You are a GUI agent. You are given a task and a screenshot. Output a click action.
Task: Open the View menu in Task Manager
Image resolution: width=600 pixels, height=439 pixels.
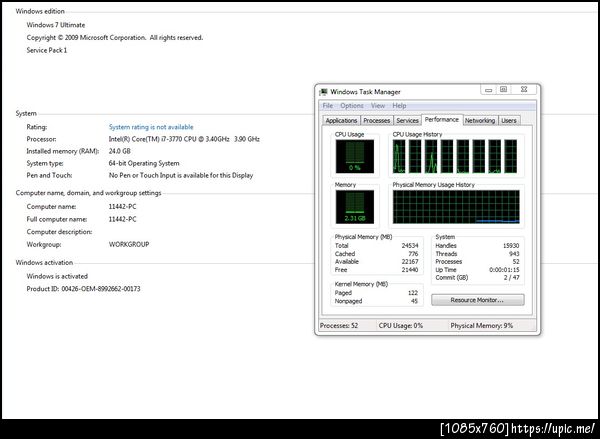tap(378, 106)
